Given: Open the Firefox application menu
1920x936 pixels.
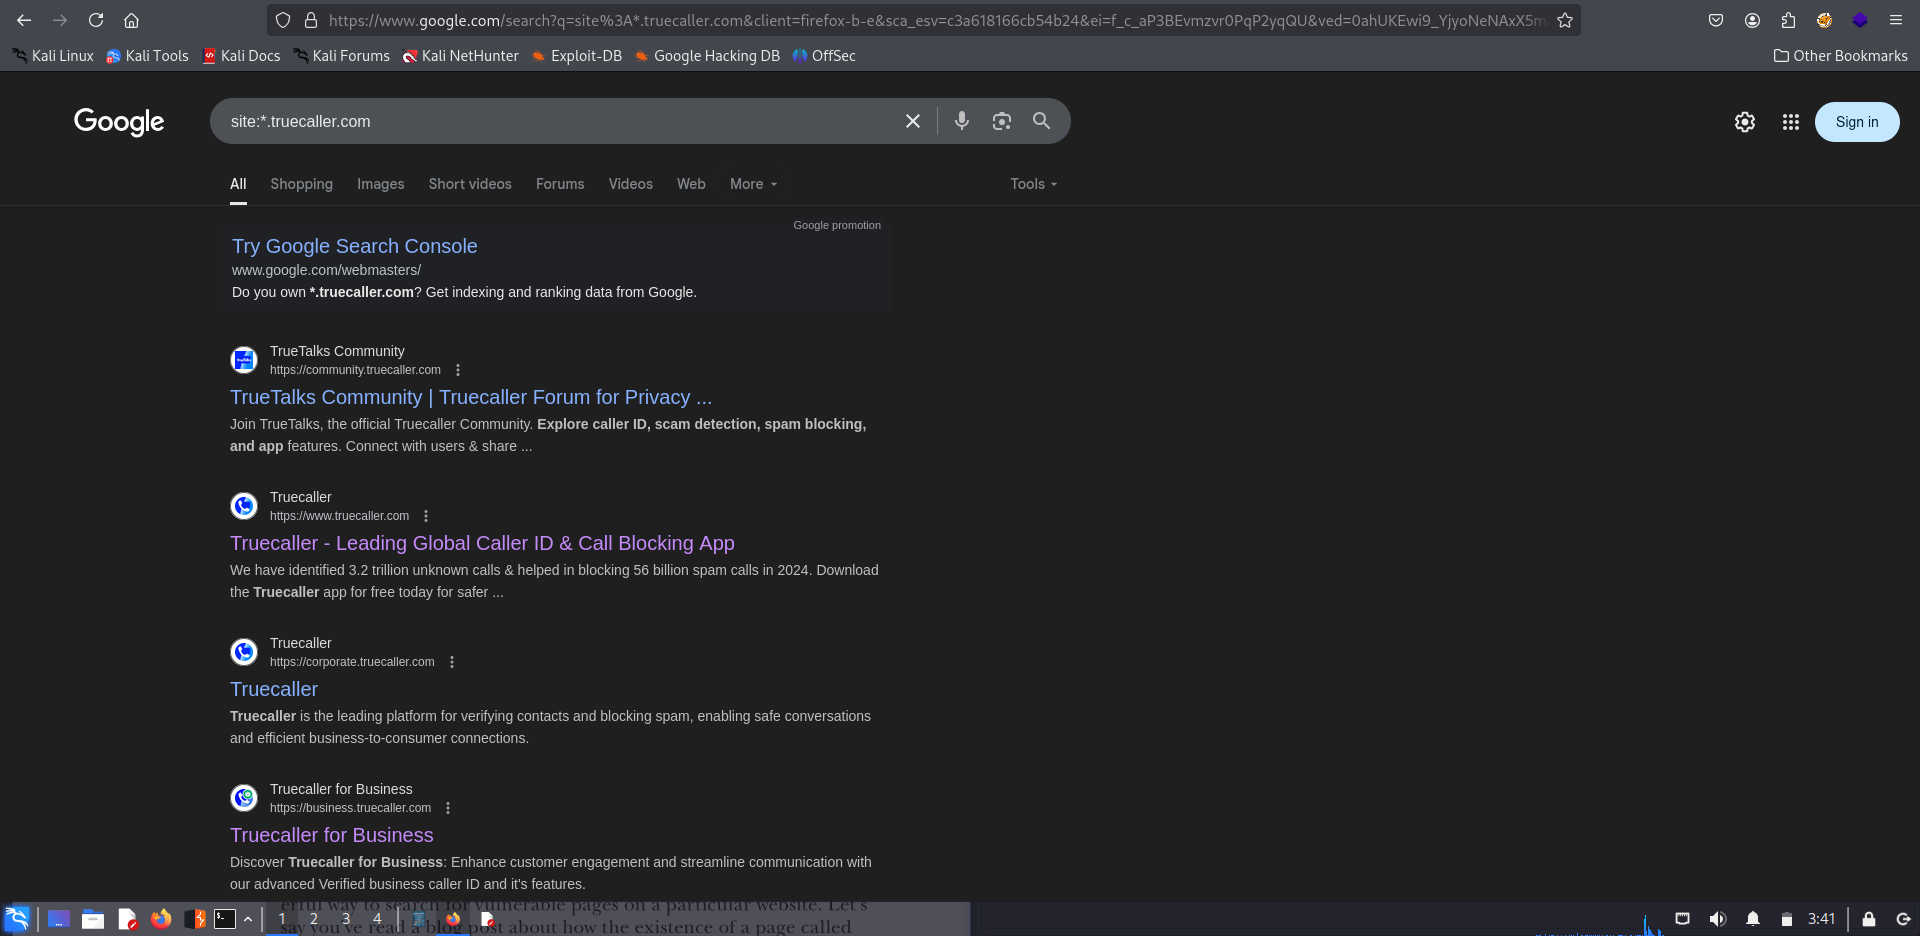Looking at the screenshot, I should tap(1896, 20).
